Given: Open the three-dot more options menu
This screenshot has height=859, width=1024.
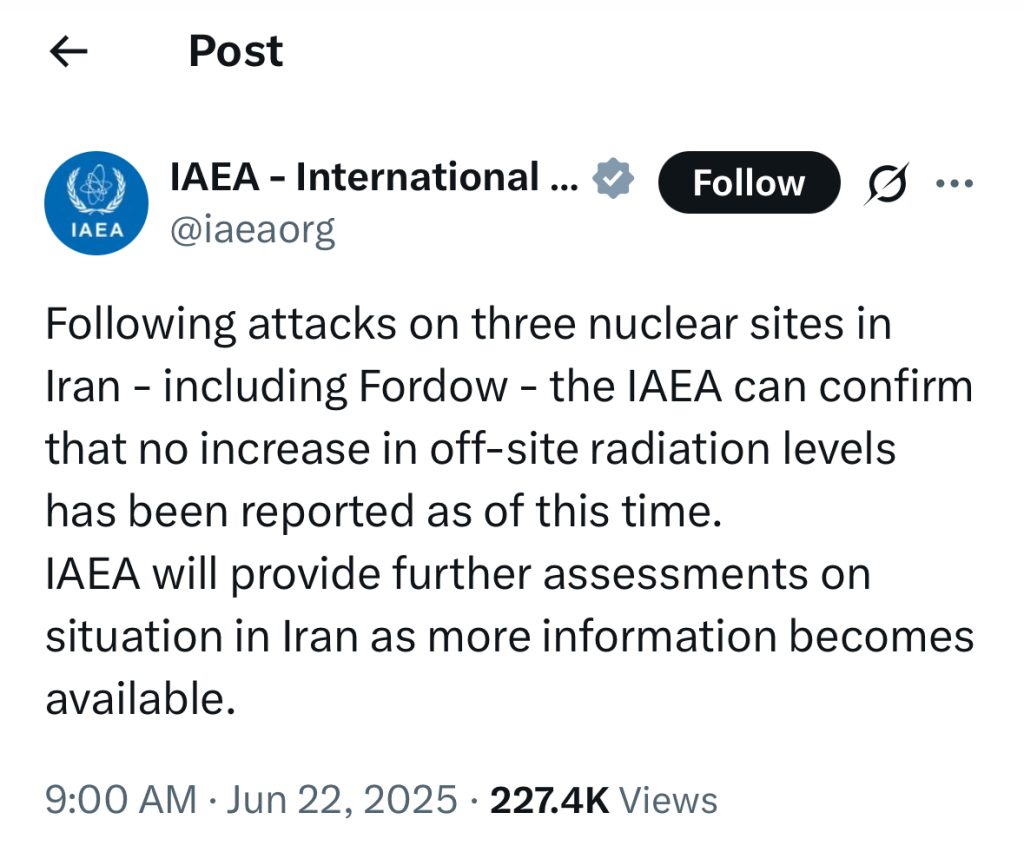Looking at the screenshot, I should pos(955,184).
